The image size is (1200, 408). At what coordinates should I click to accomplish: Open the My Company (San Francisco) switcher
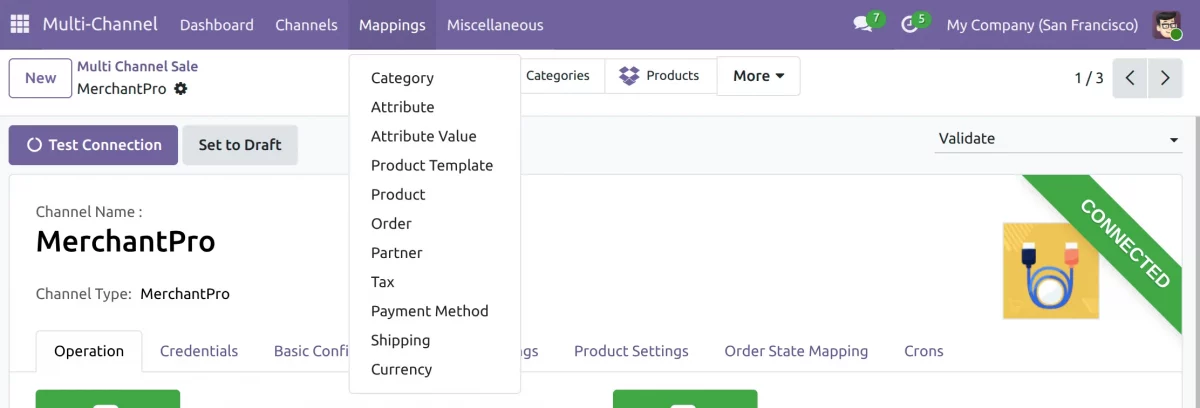point(1042,25)
